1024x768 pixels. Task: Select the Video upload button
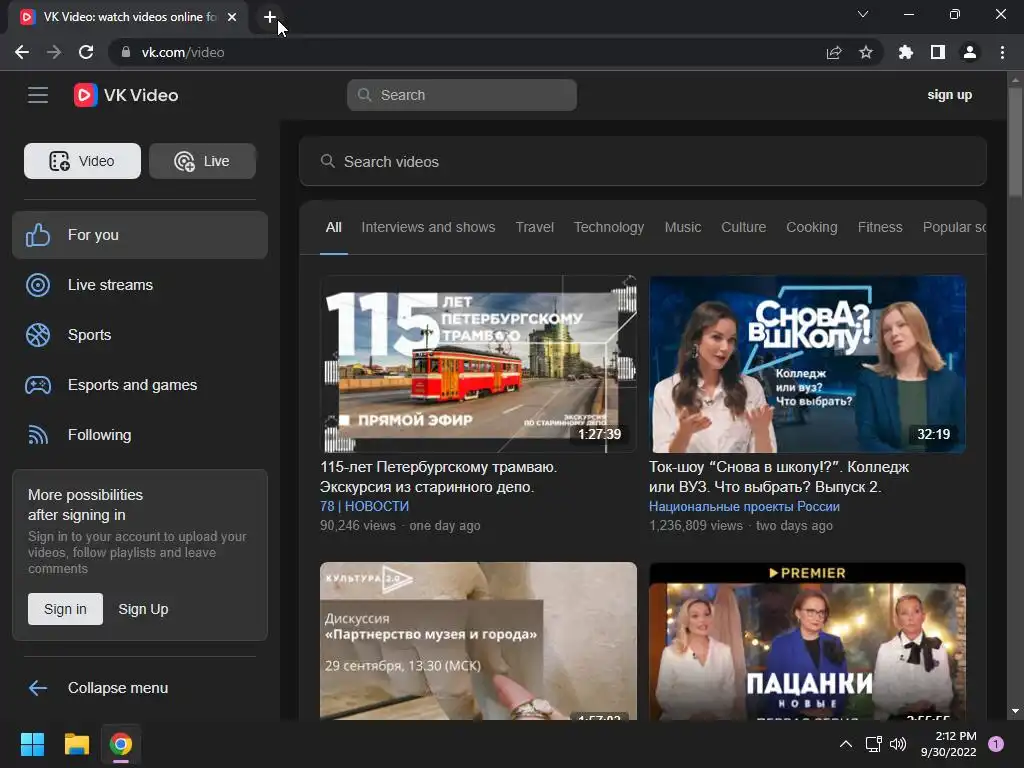(x=82, y=161)
